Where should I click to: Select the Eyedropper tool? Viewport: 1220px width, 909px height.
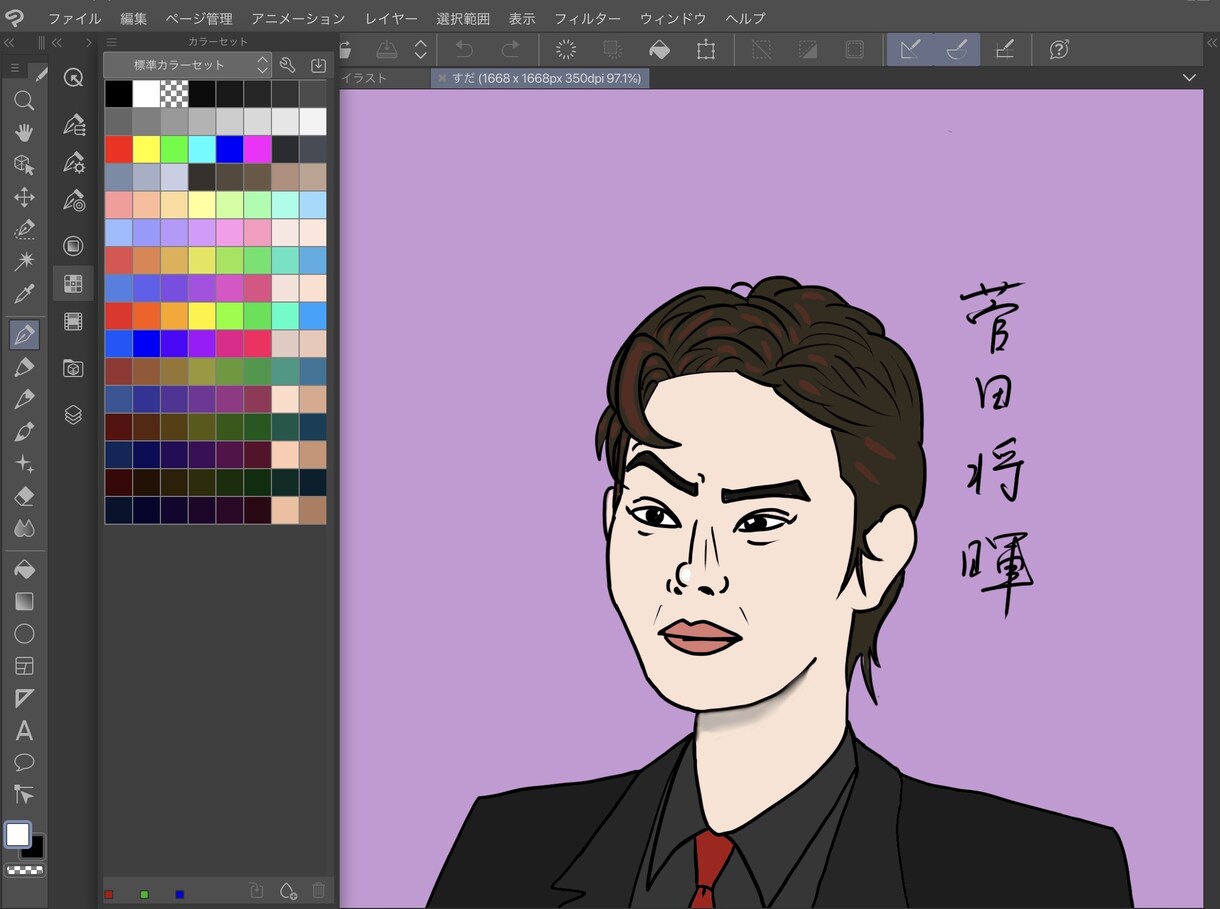coord(24,294)
